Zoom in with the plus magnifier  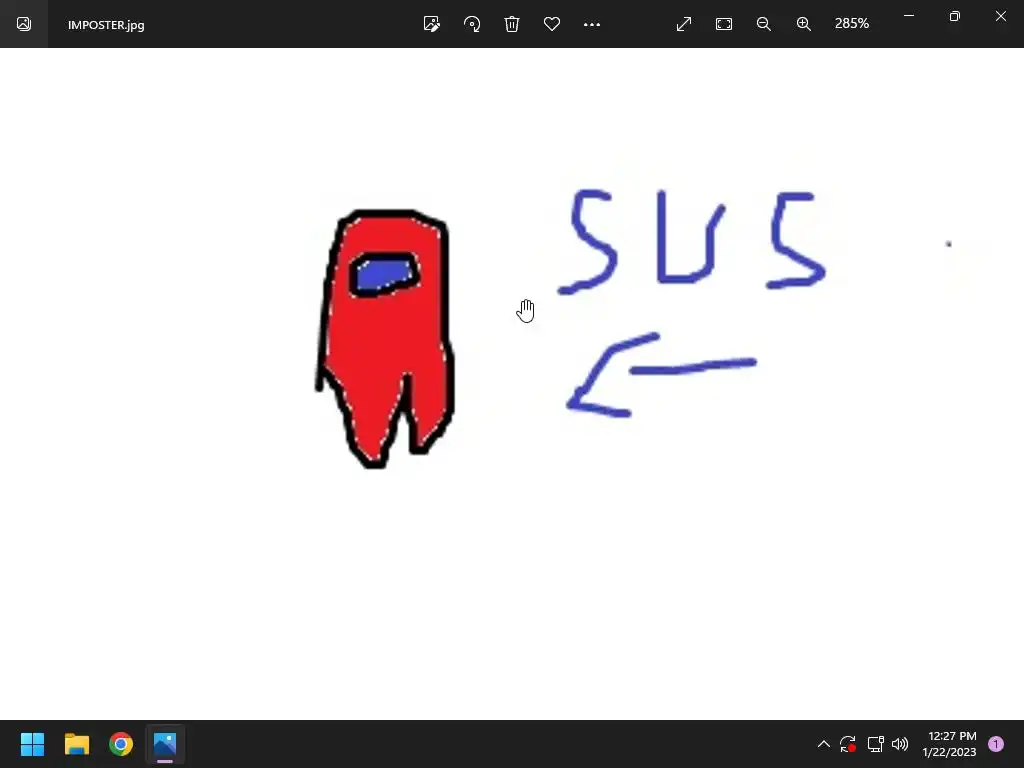click(x=803, y=24)
